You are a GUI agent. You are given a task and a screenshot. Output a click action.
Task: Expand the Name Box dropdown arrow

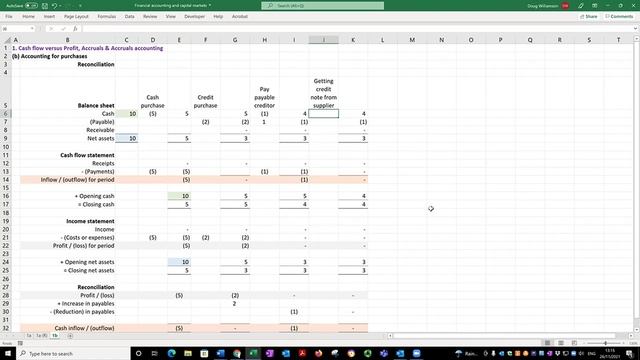[x=32, y=29]
